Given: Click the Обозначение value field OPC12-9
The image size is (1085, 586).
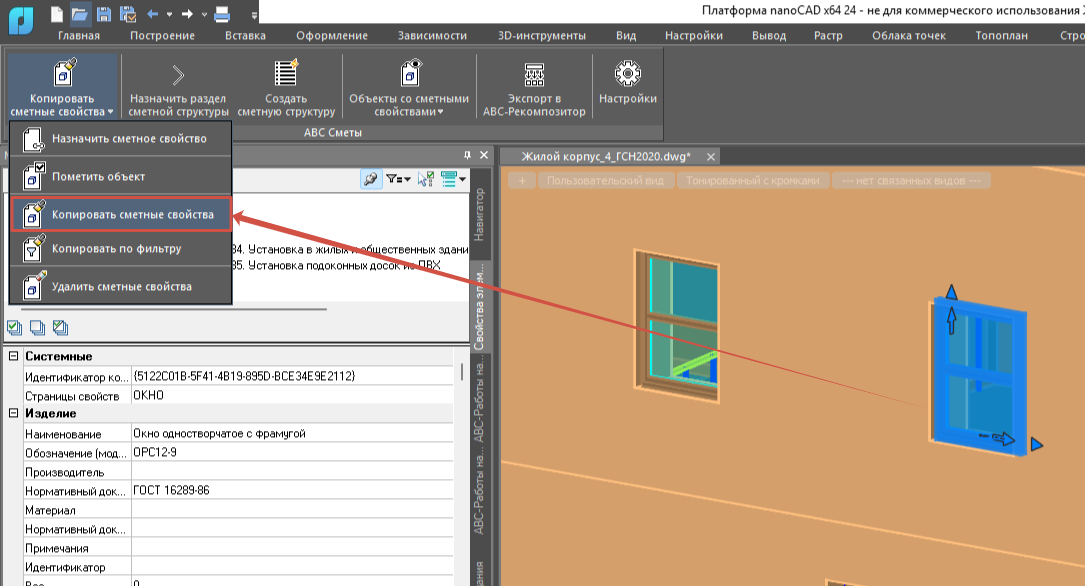Looking at the screenshot, I should [292, 452].
